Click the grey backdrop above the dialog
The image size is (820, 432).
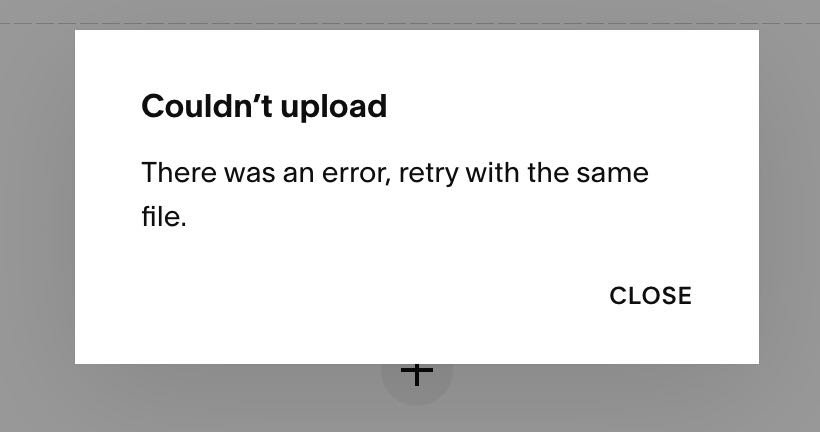[410, 10]
